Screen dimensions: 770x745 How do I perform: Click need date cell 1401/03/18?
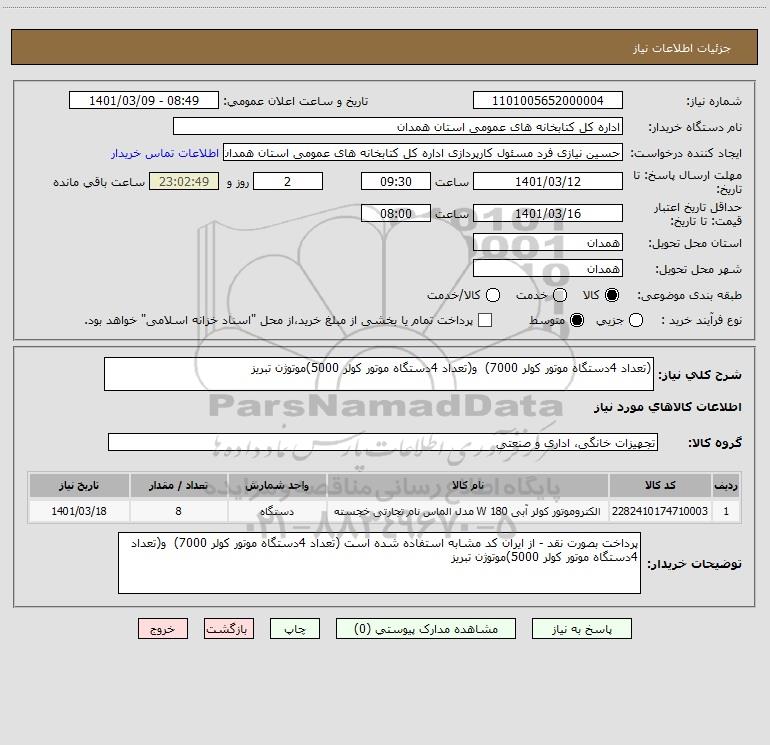click(79, 511)
